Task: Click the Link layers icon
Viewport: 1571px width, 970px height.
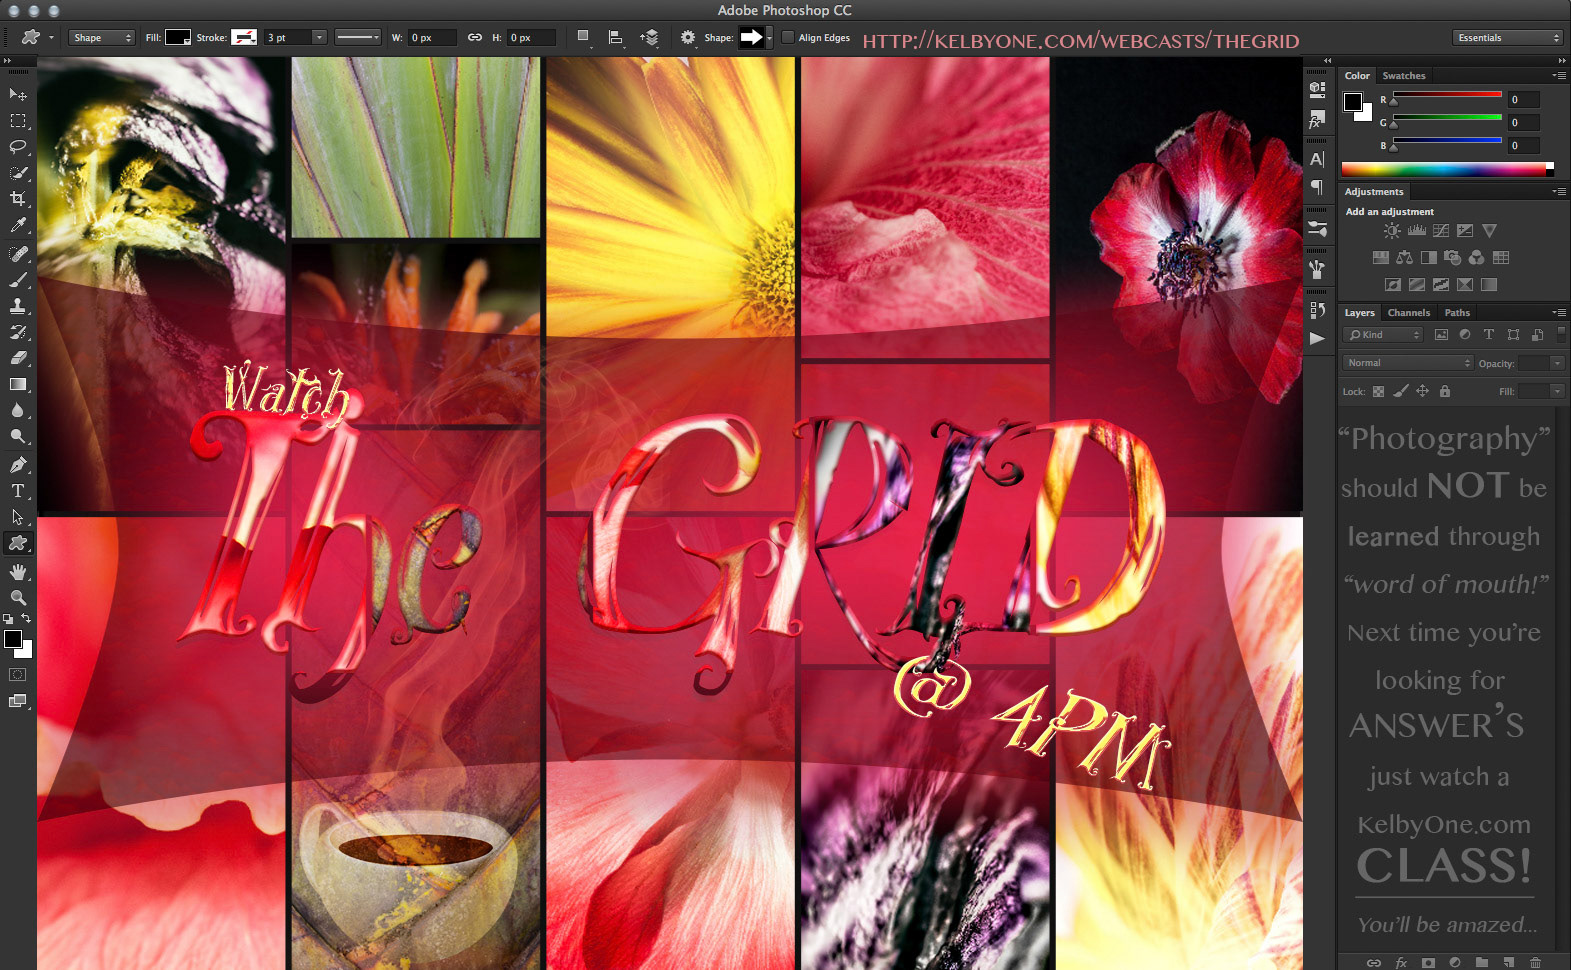Action: coord(1374,963)
